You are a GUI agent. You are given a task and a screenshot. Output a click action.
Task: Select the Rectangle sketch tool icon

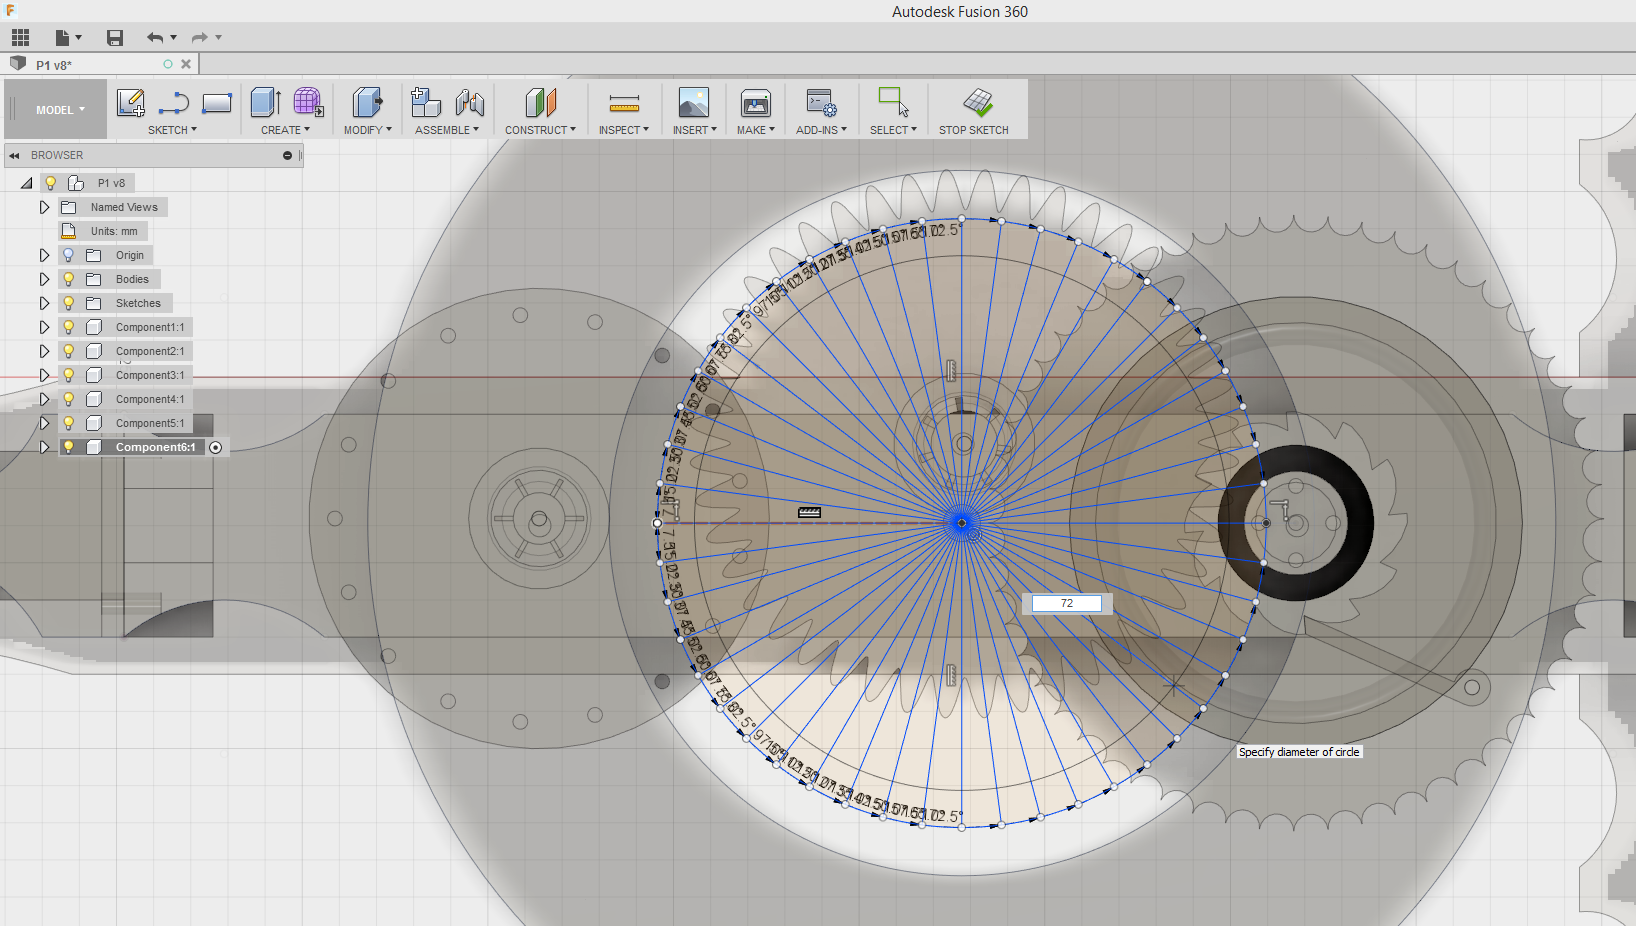(217, 102)
